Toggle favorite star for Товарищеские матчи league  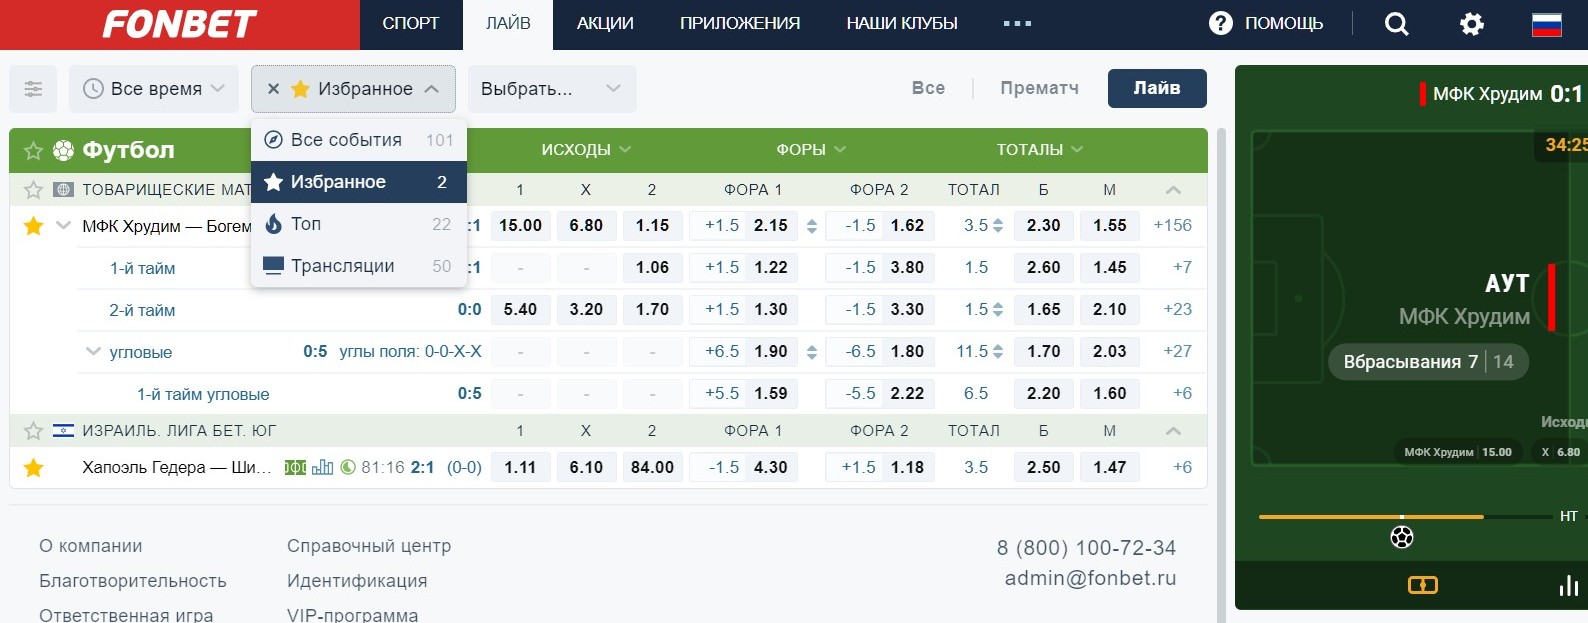33,189
